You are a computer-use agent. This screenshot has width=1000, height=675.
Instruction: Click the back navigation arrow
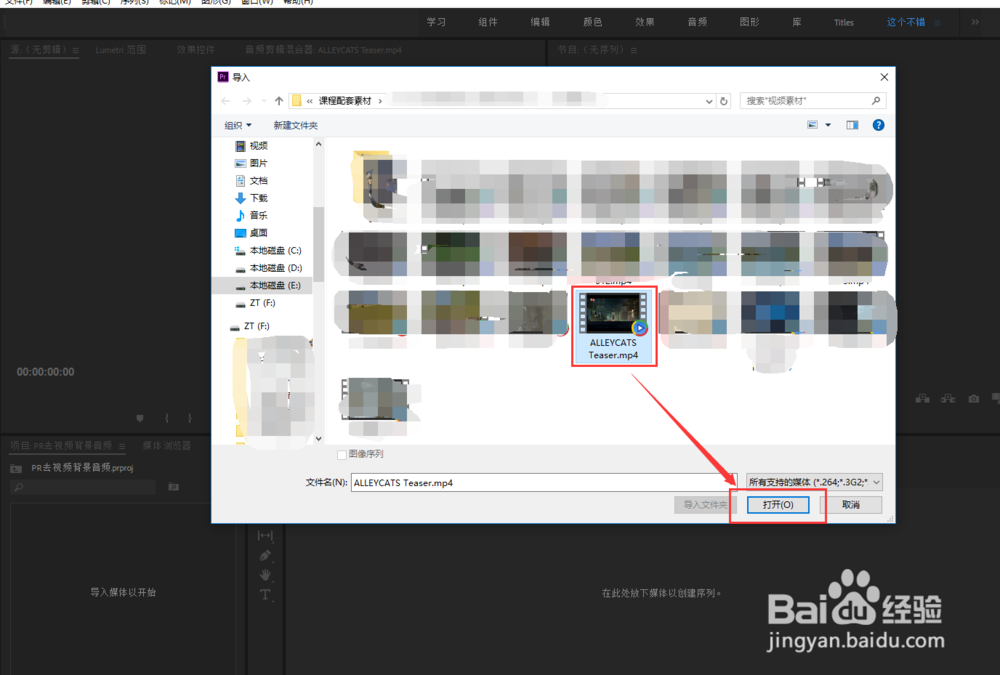225,101
